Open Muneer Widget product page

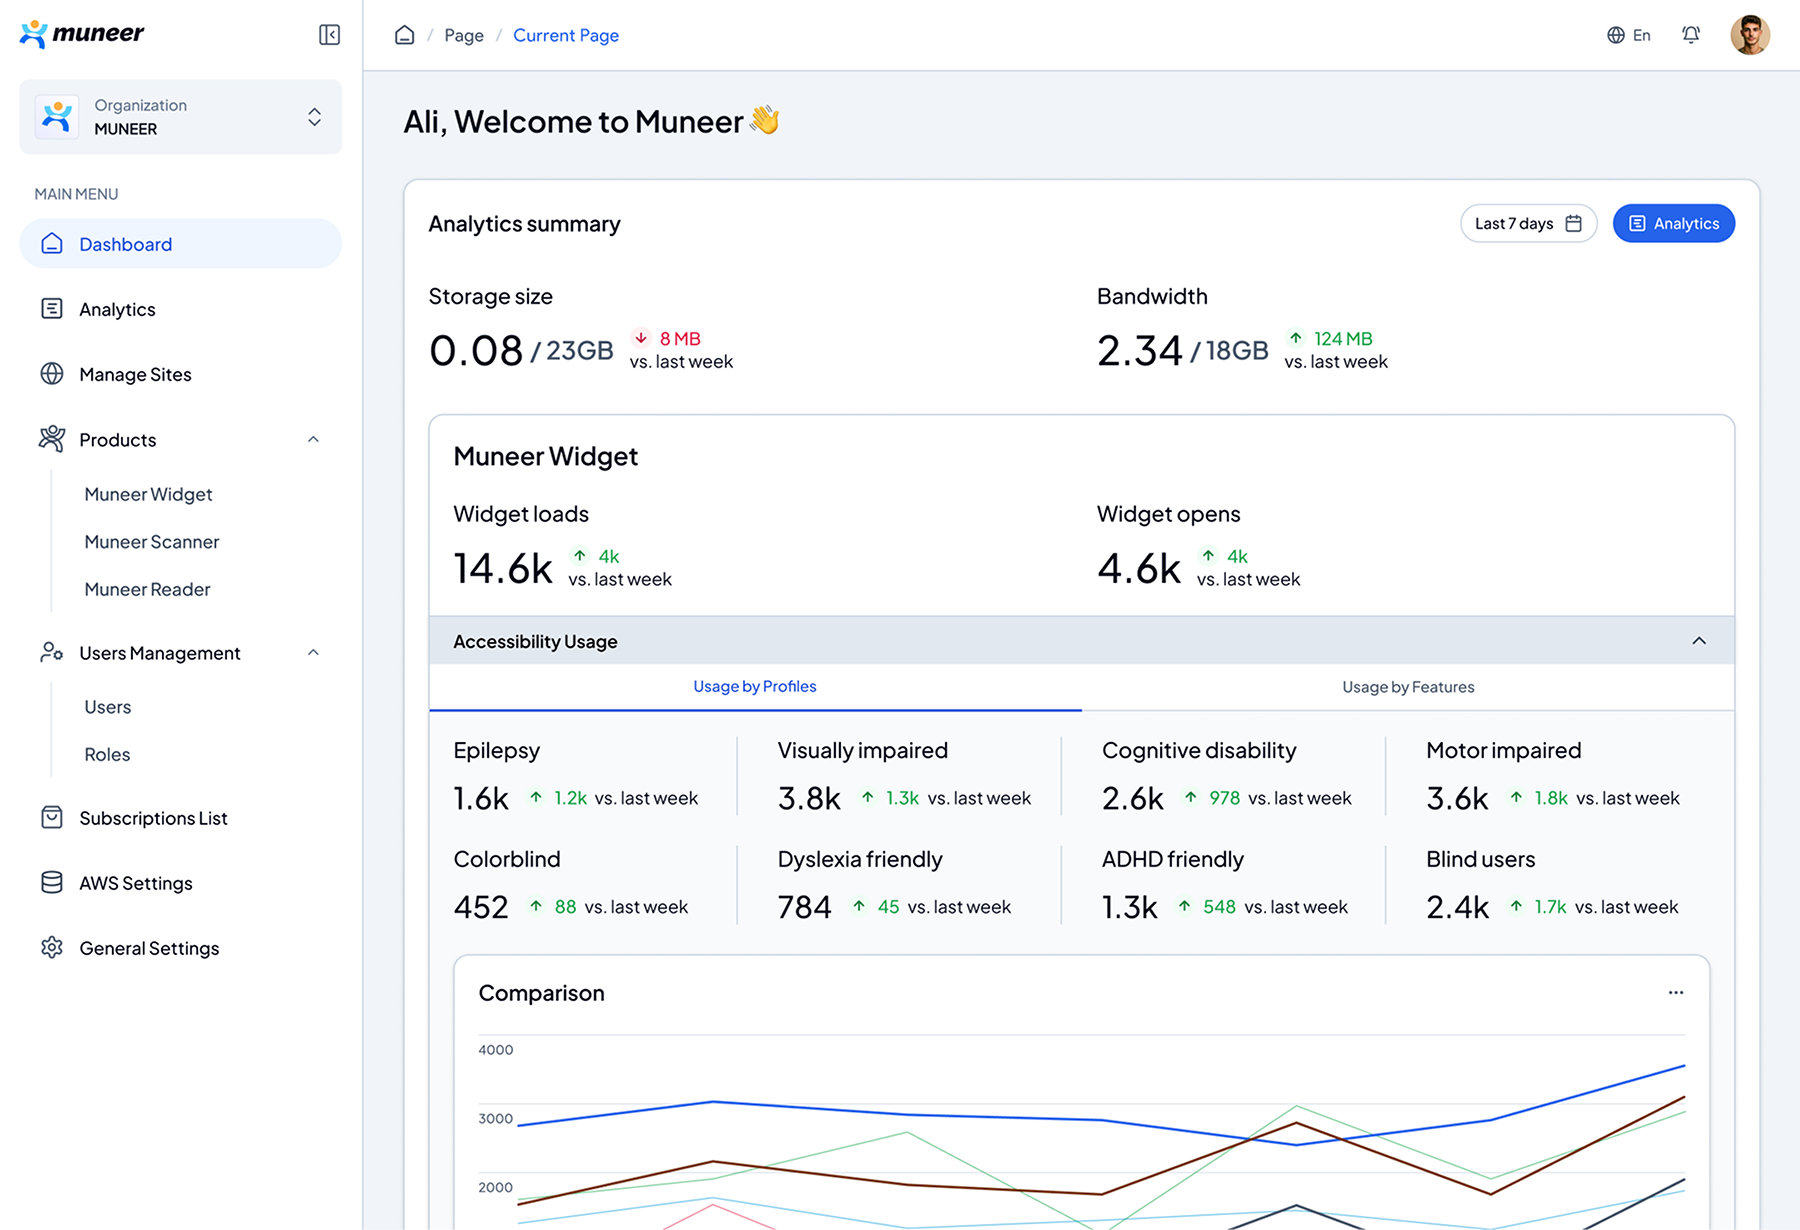(148, 494)
